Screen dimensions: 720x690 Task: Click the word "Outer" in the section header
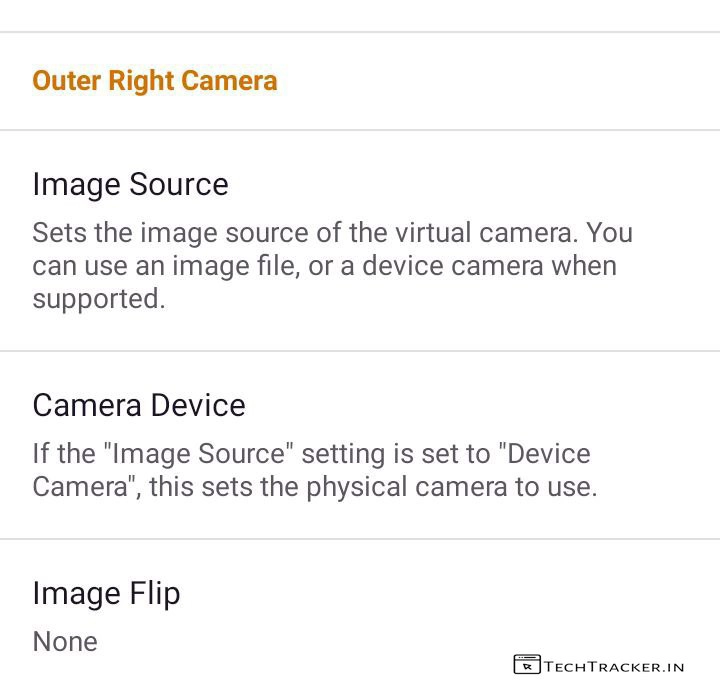65,81
